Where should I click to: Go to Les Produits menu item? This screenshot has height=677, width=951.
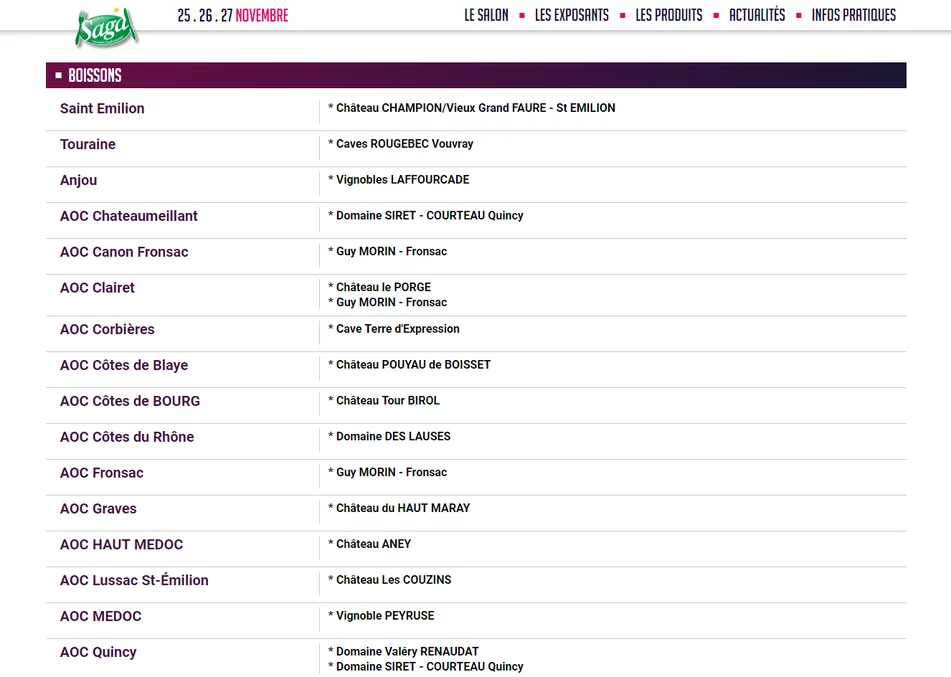(668, 15)
